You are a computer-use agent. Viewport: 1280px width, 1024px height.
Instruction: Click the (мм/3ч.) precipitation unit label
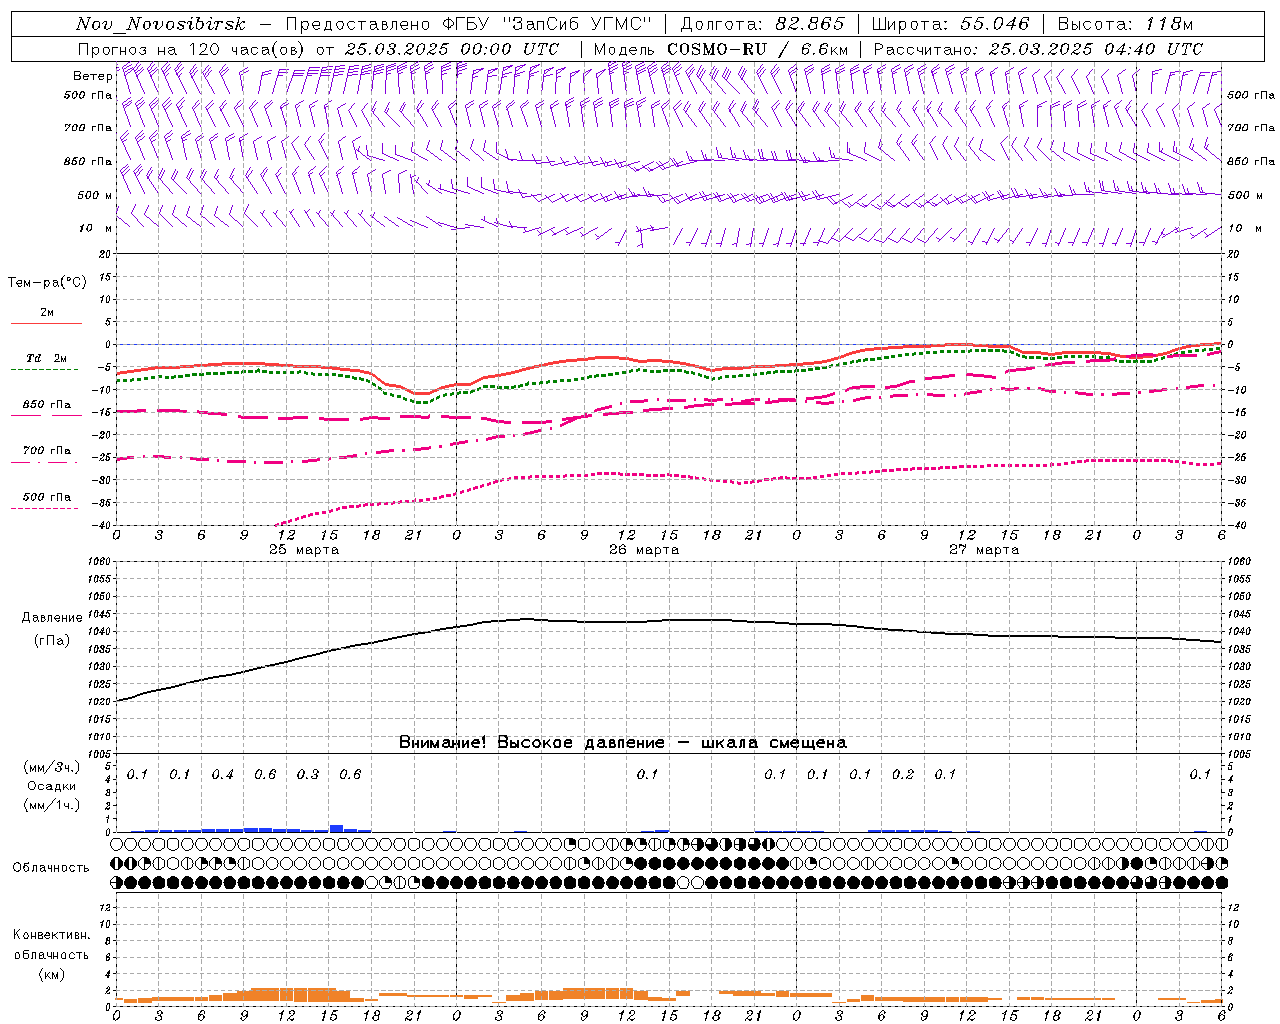(52, 767)
